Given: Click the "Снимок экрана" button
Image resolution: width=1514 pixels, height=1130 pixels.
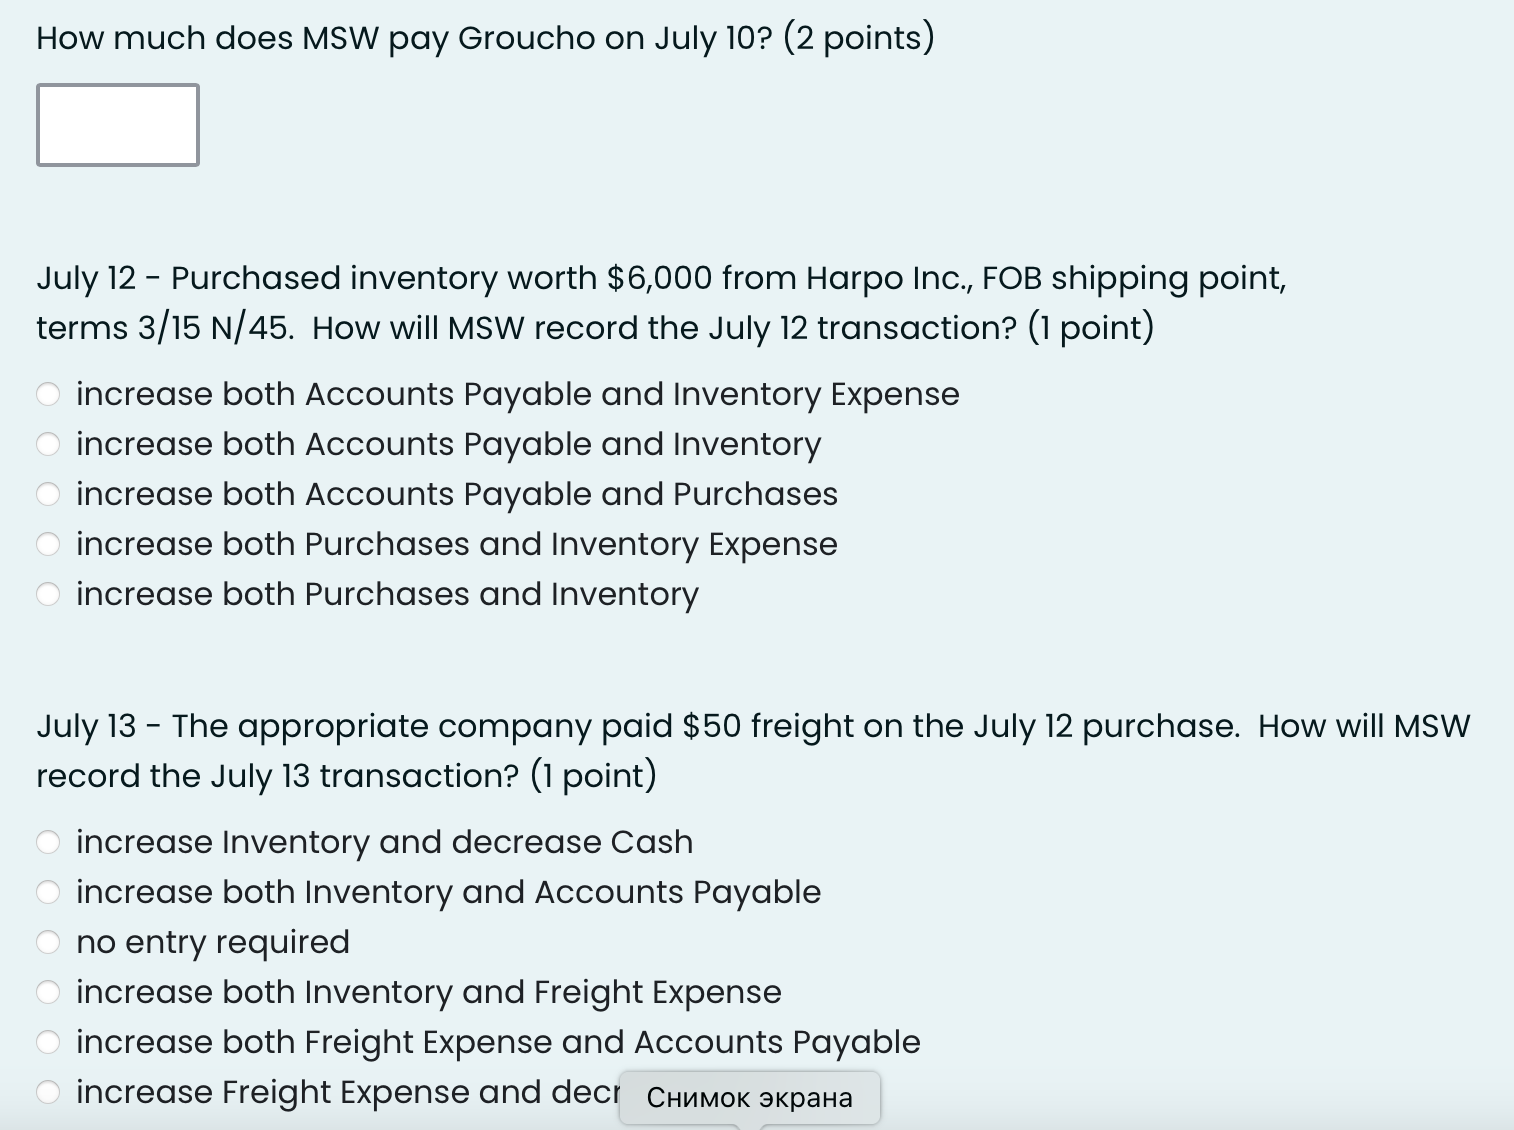Looking at the screenshot, I should [x=749, y=1097].
